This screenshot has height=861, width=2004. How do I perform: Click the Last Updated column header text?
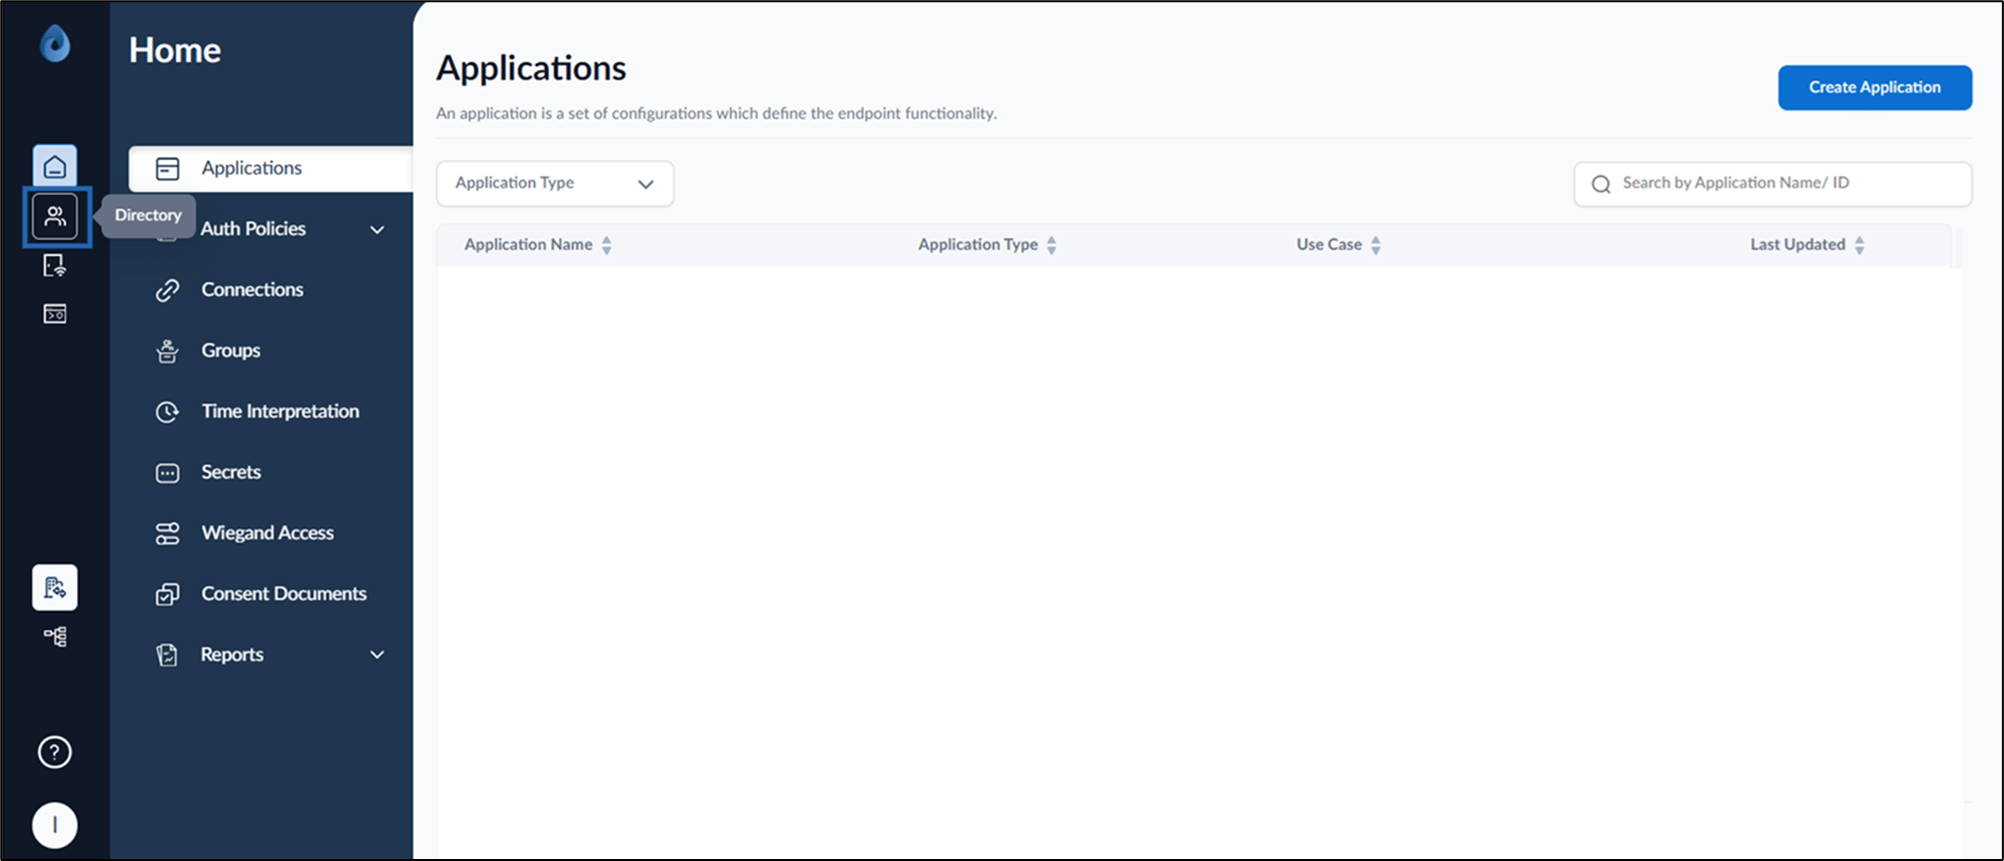1798,245
